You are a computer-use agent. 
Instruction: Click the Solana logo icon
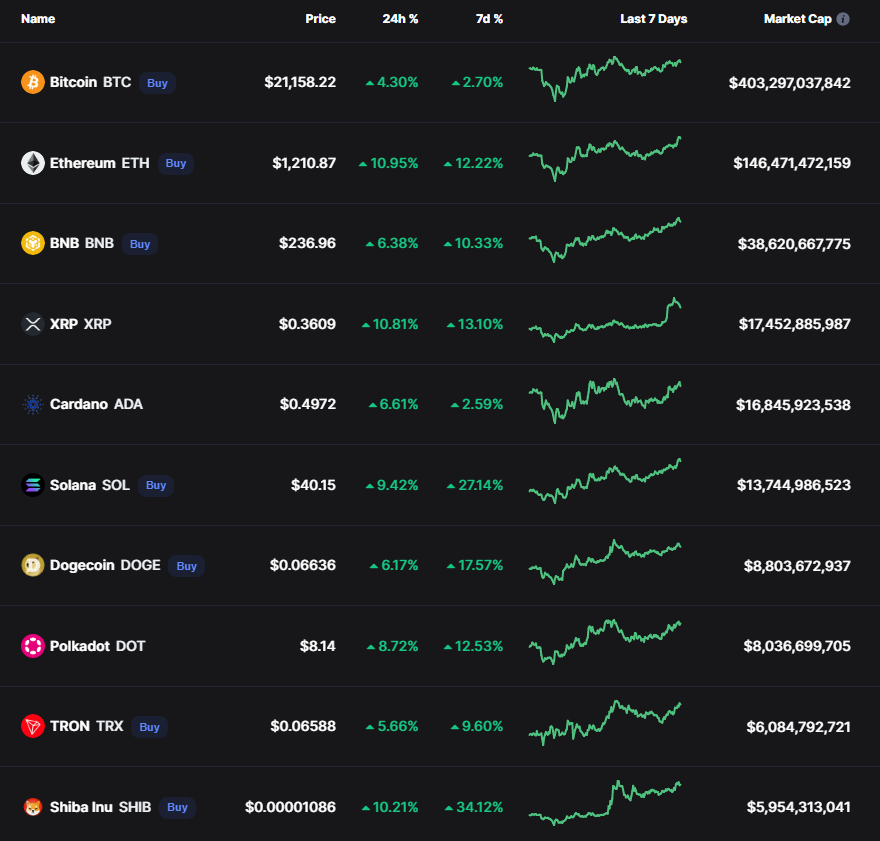33,485
